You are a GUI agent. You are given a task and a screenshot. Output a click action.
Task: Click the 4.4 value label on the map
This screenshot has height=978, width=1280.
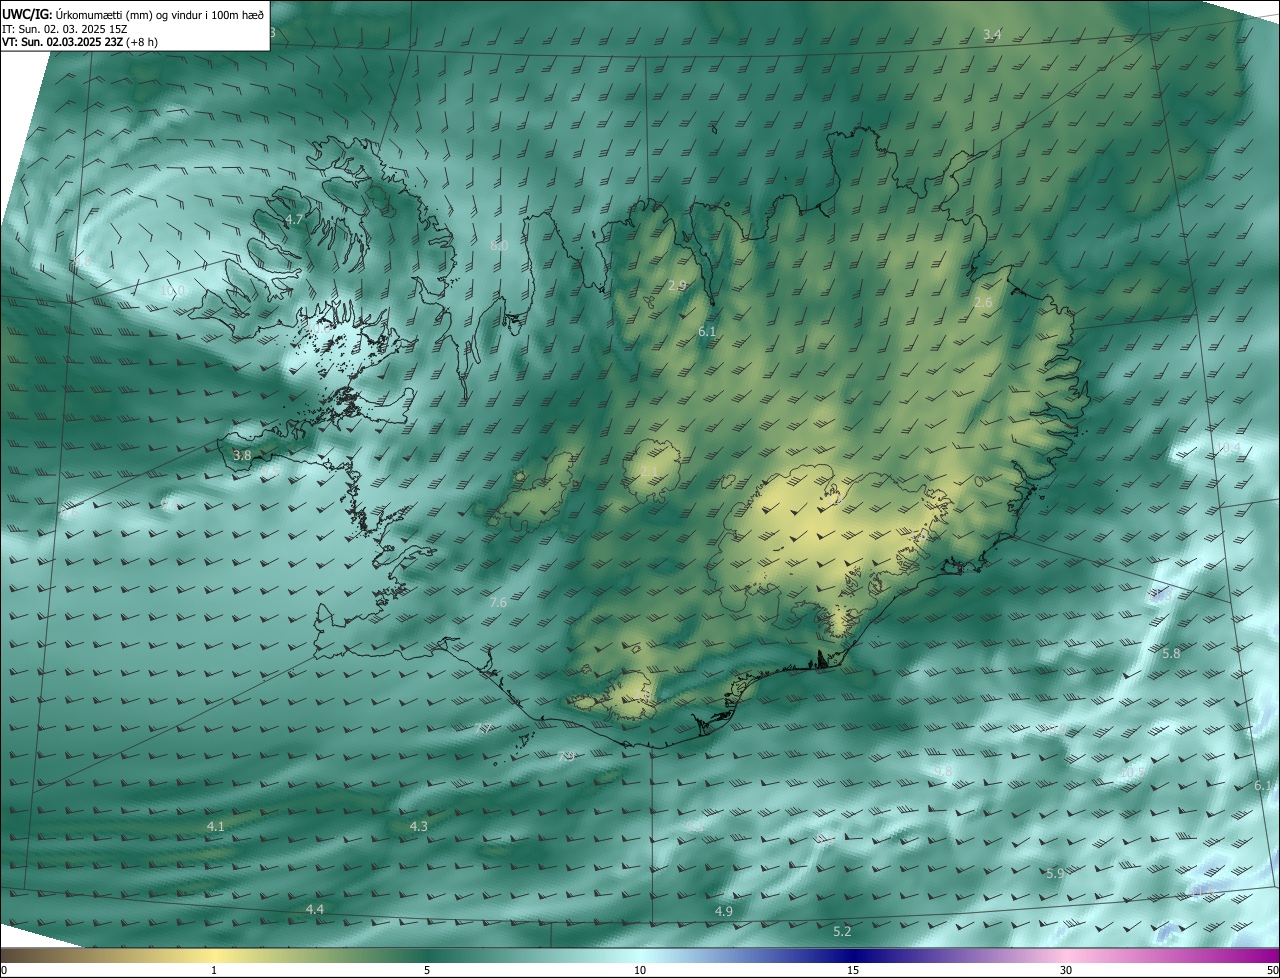click(314, 909)
